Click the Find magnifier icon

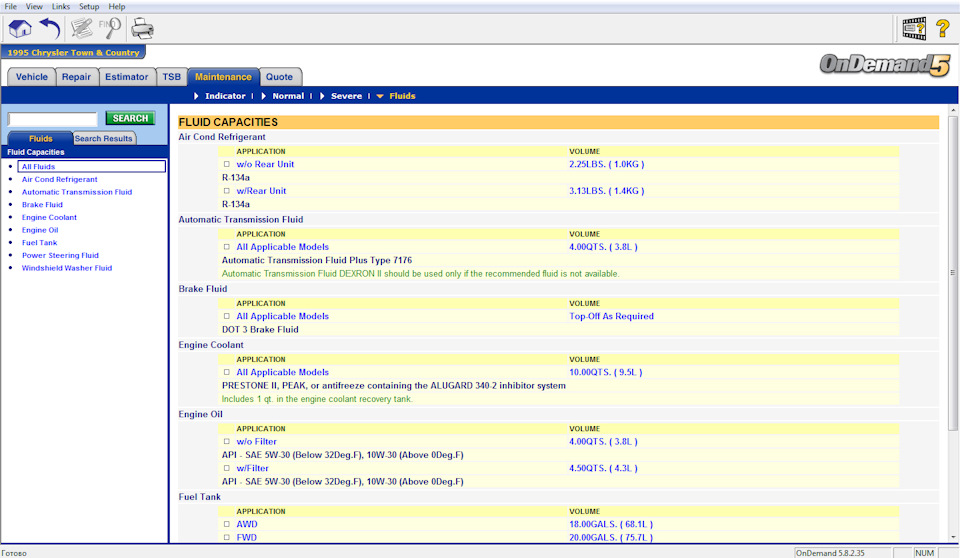[x=110, y=28]
